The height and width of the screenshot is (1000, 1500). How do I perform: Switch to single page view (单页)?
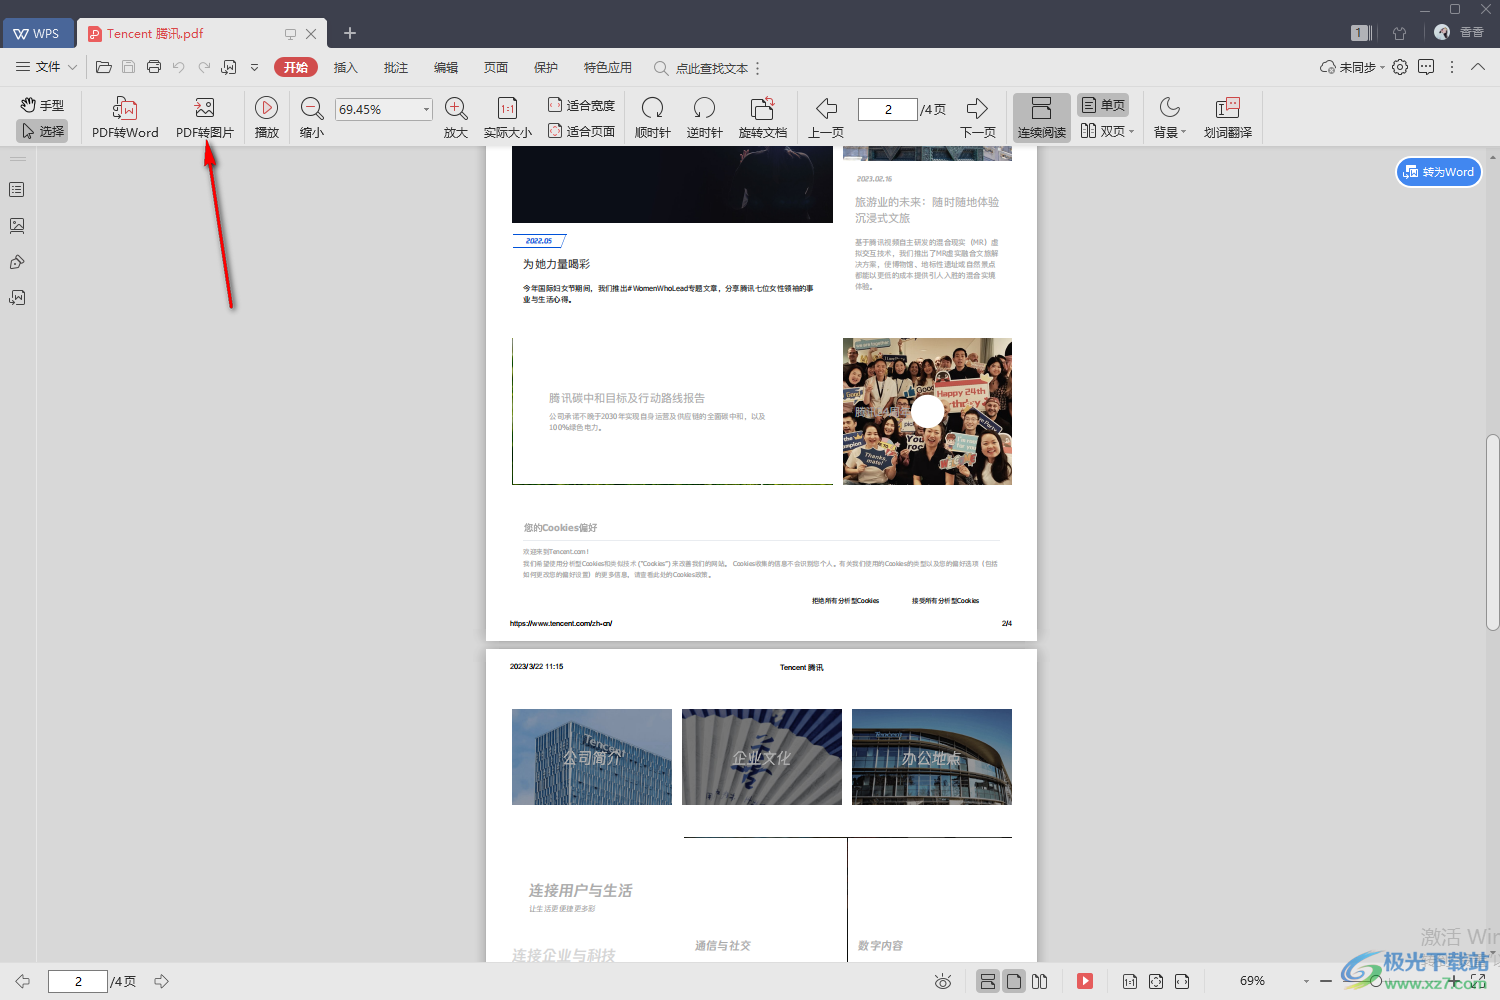point(1103,105)
